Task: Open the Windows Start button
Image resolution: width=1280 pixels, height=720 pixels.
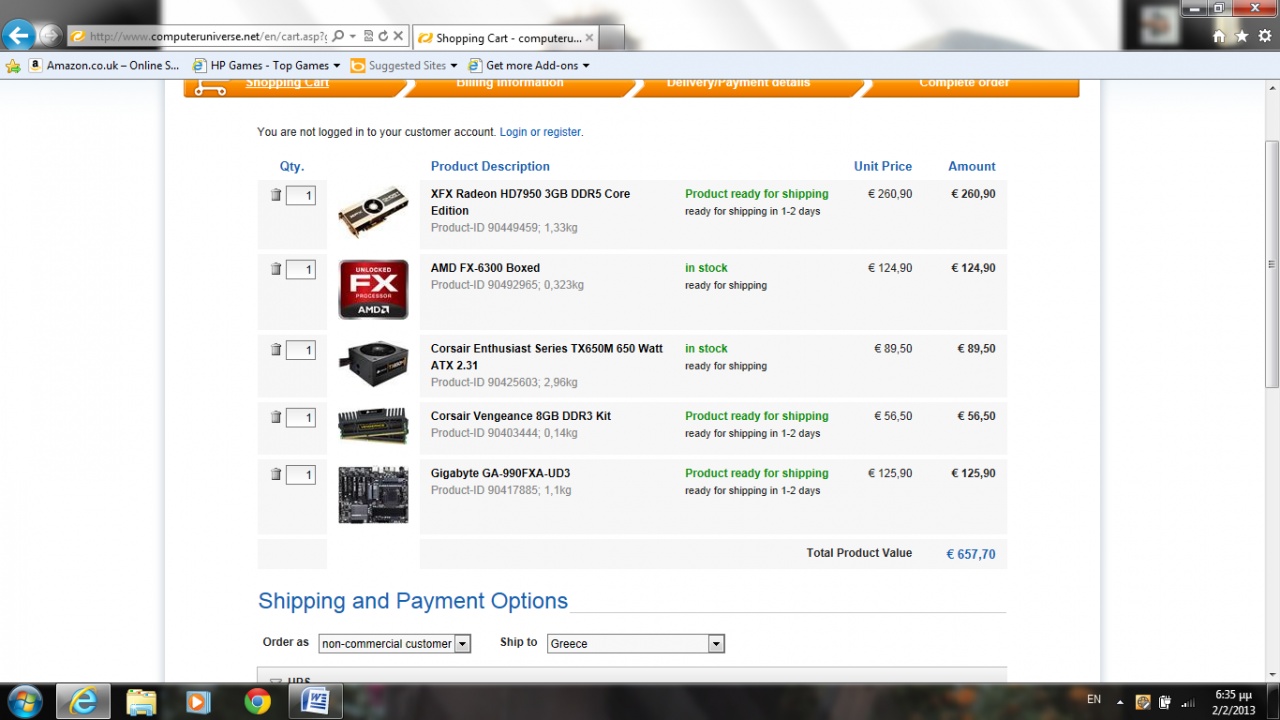Action: (23, 701)
